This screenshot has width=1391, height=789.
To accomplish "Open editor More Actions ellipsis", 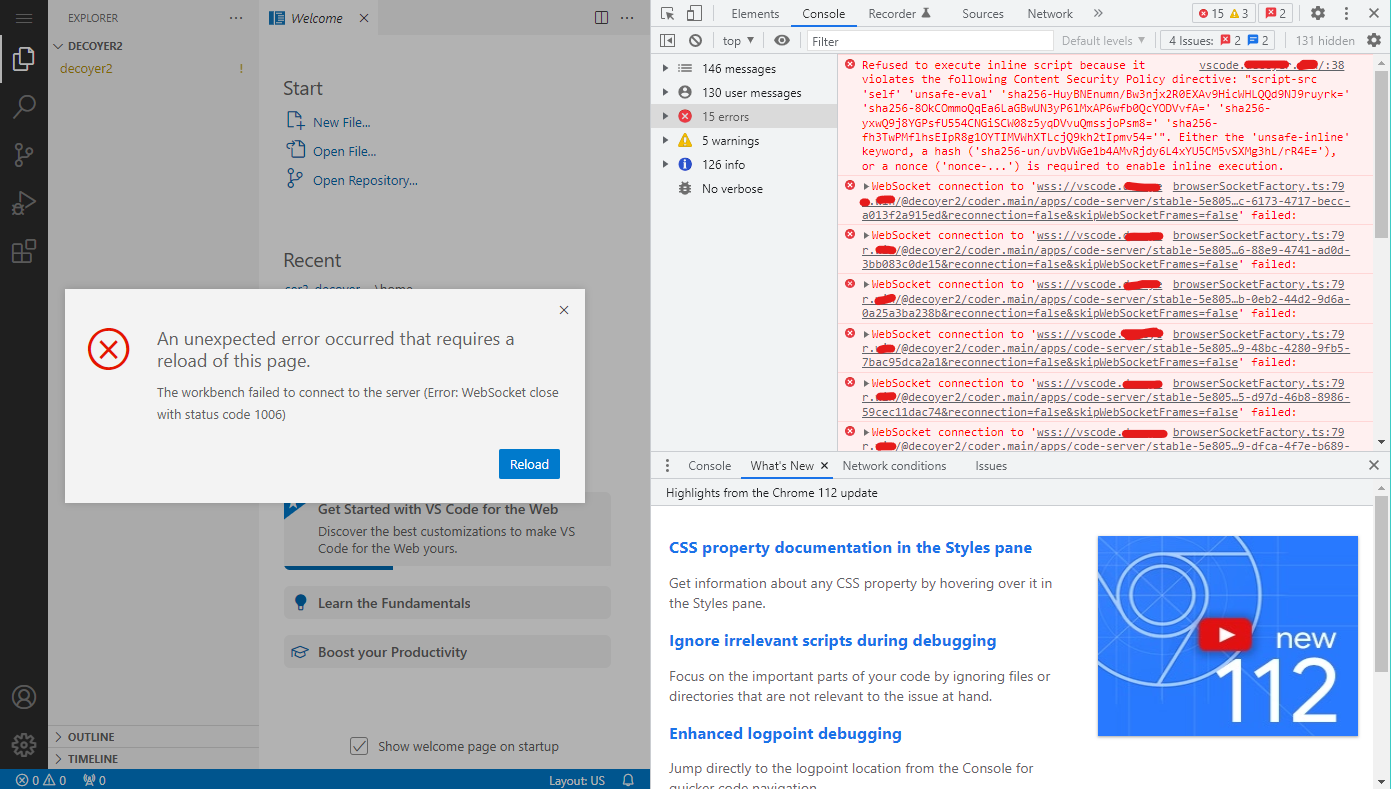I will (627, 17).
